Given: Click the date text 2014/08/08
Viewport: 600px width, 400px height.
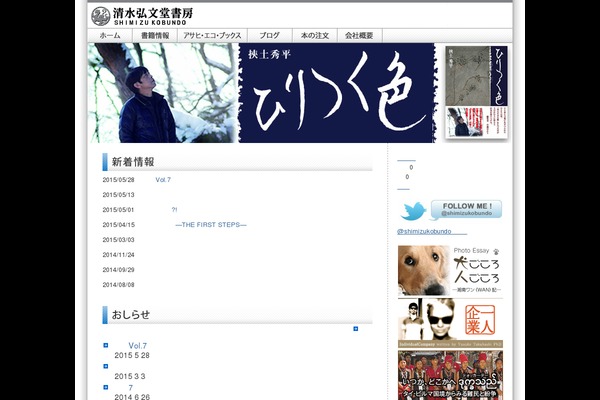Looking at the screenshot, I should coord(119,285).
